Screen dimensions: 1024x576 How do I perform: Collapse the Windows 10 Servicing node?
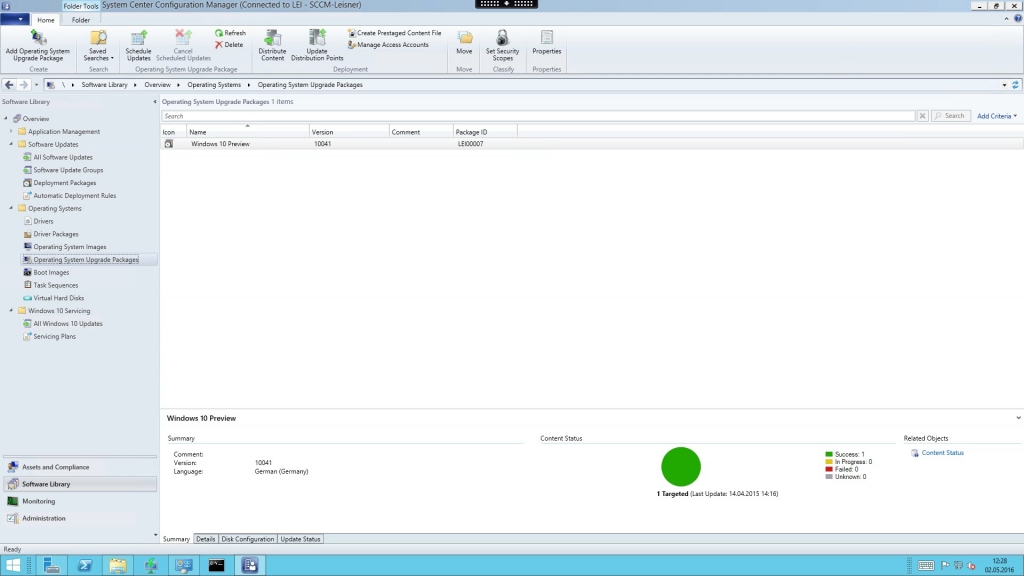click(x=11, y=310)
